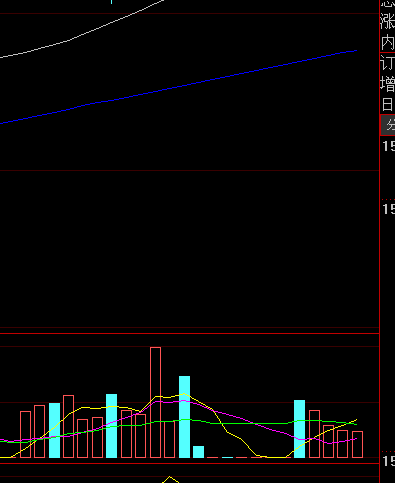Select the 增 row in side panel

388,84
